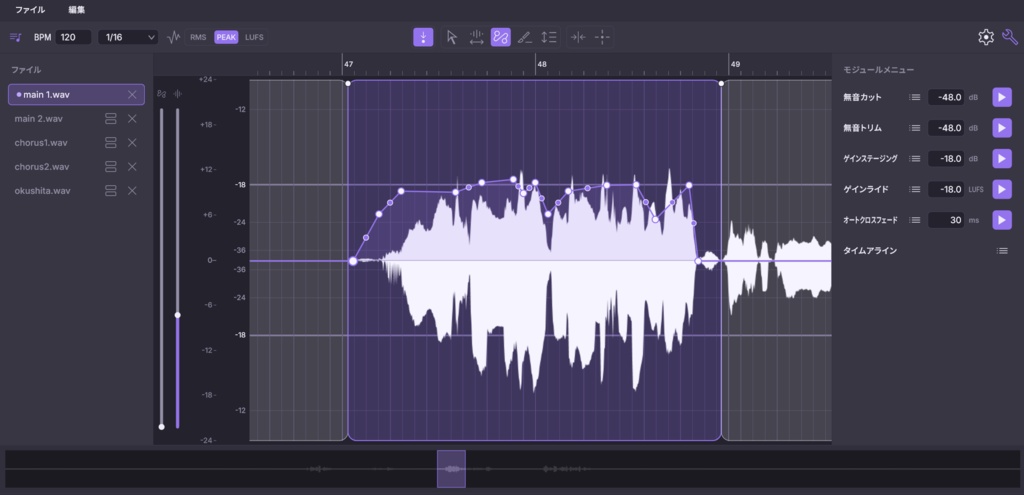
Task: Click the timeline ruler marker 48
Action: coord(541,65)
